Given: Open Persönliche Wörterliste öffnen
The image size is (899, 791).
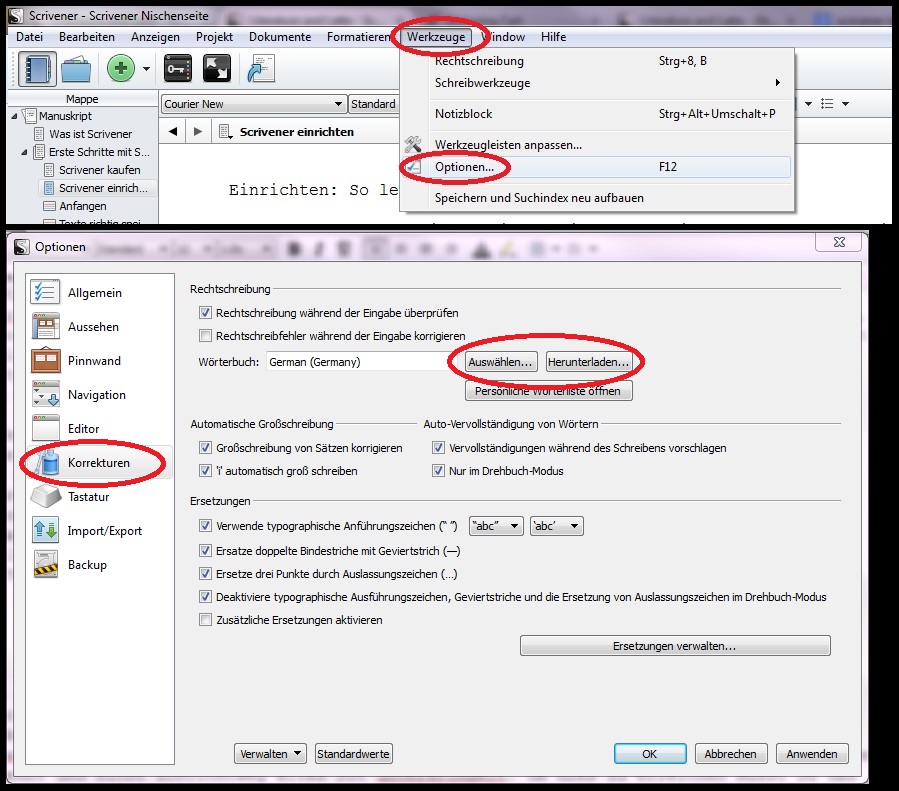Looking at the screenshot, I should (x=546, y=390).
